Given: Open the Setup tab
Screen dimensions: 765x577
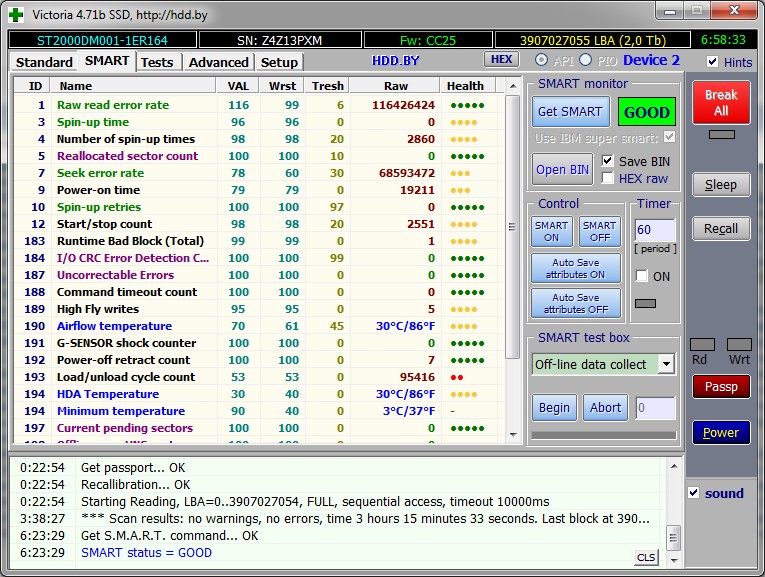Looking at the screenshot, I should click(x=279, y=62).
